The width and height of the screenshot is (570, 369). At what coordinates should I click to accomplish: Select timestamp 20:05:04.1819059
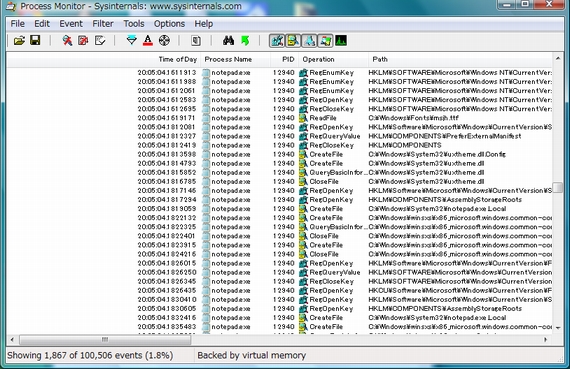[x=167, y=209]
